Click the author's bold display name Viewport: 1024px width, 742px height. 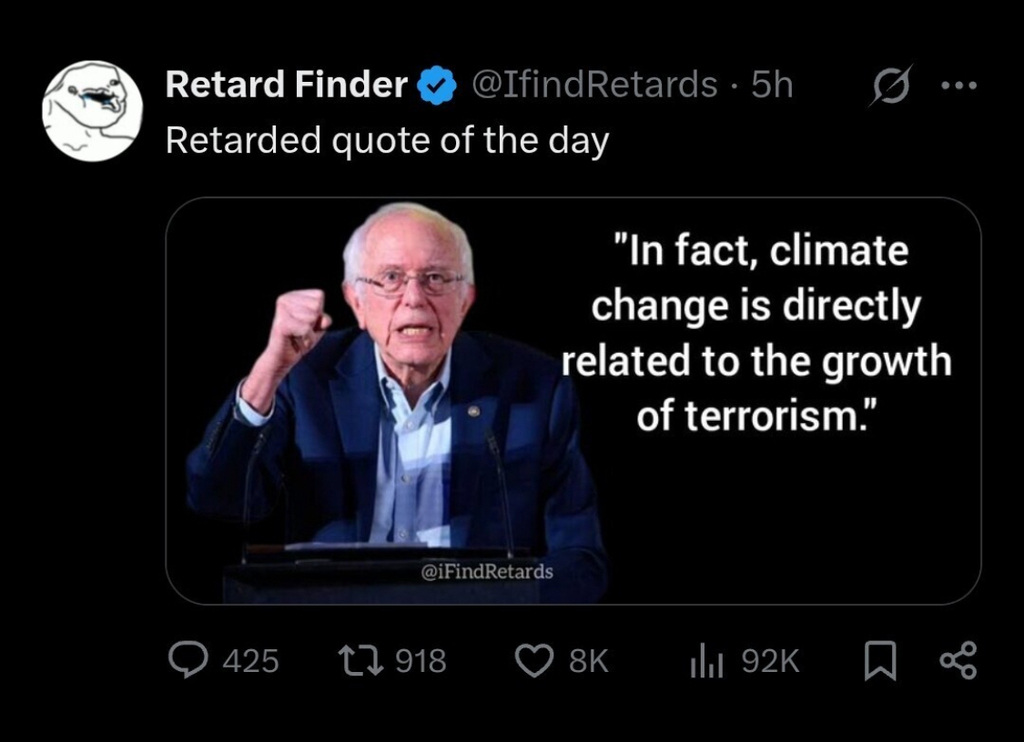pyautogui.click(x=286, y=86)
